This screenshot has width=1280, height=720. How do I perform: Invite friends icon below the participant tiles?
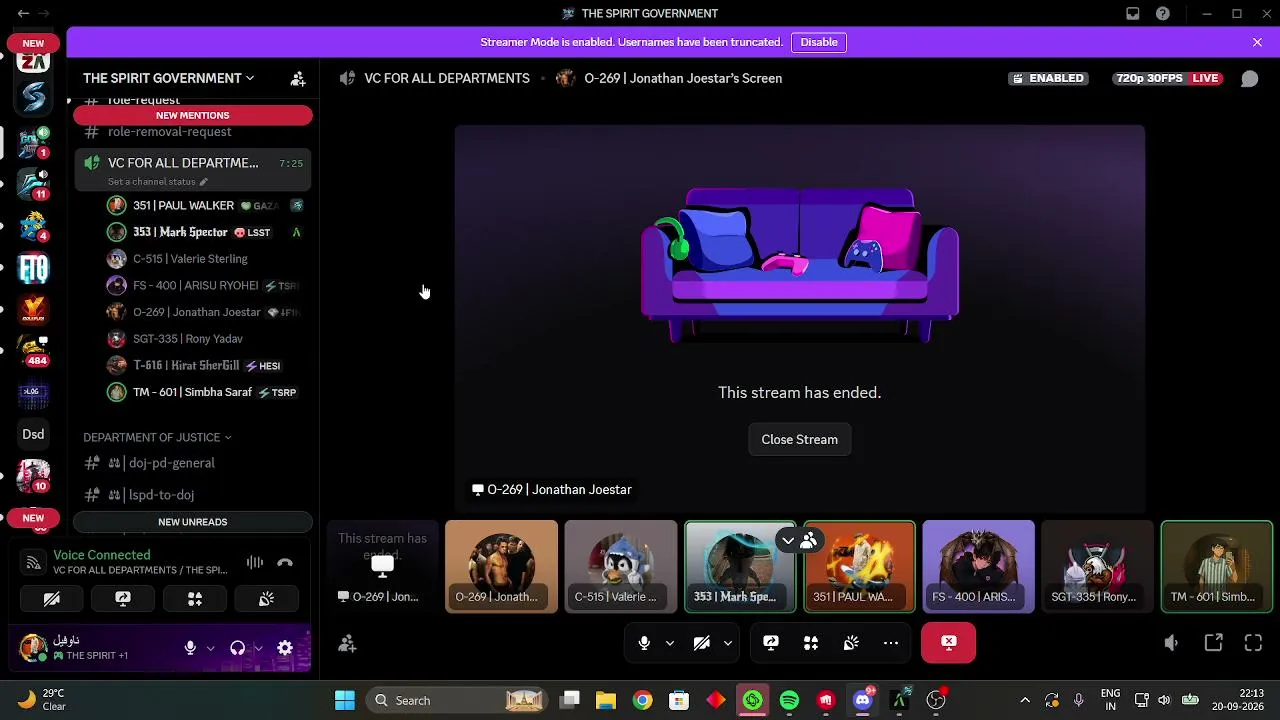tap(347, 644)
